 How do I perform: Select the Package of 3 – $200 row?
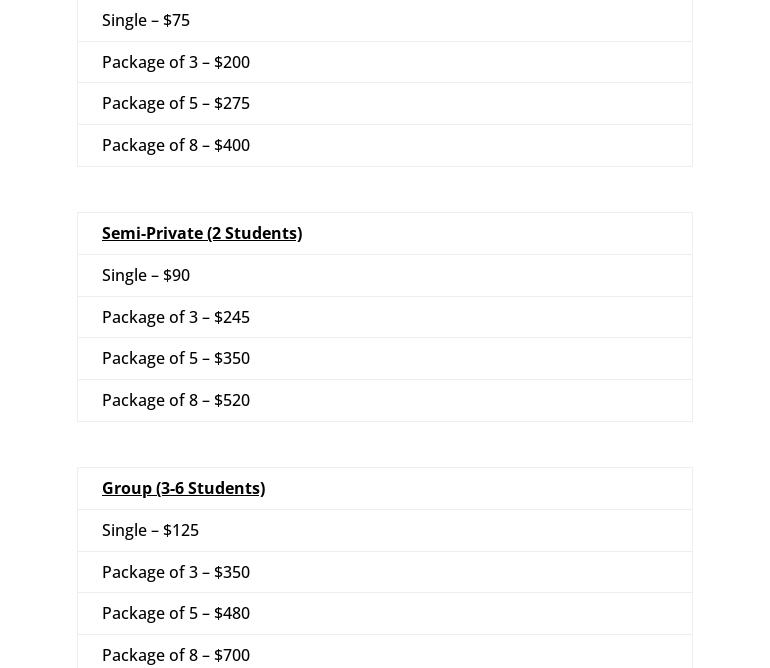(385, 62)
